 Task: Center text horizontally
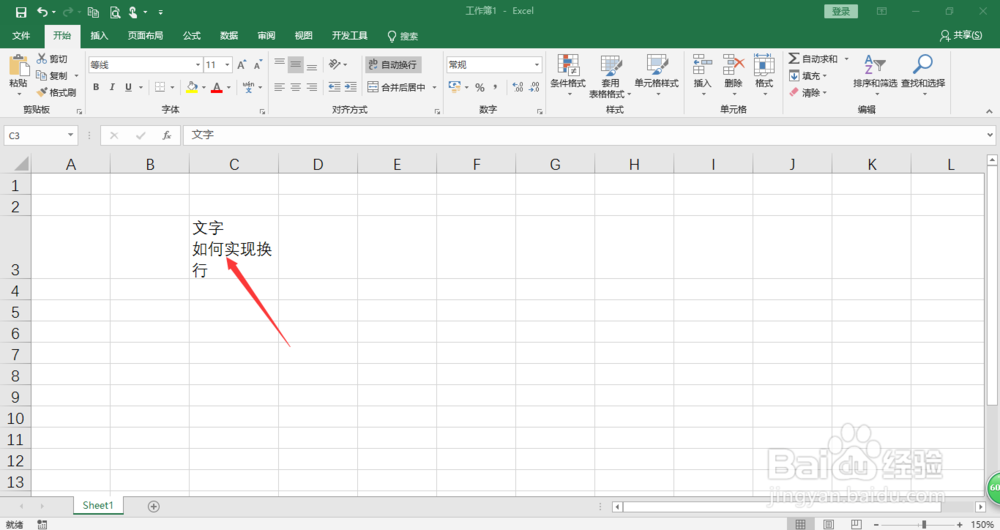pyautogui.click(x=295, y=87)
